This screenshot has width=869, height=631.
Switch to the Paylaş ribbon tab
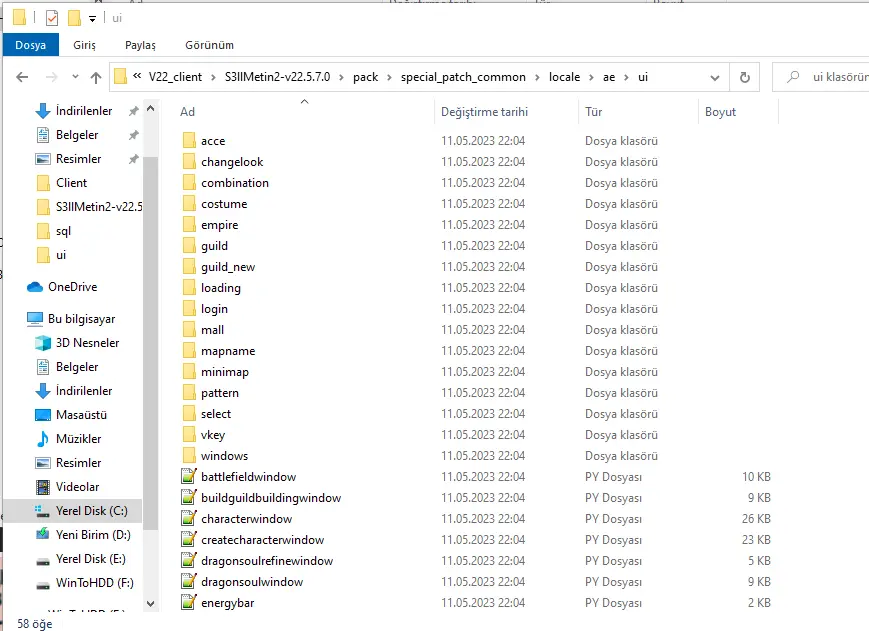[140, 45]
